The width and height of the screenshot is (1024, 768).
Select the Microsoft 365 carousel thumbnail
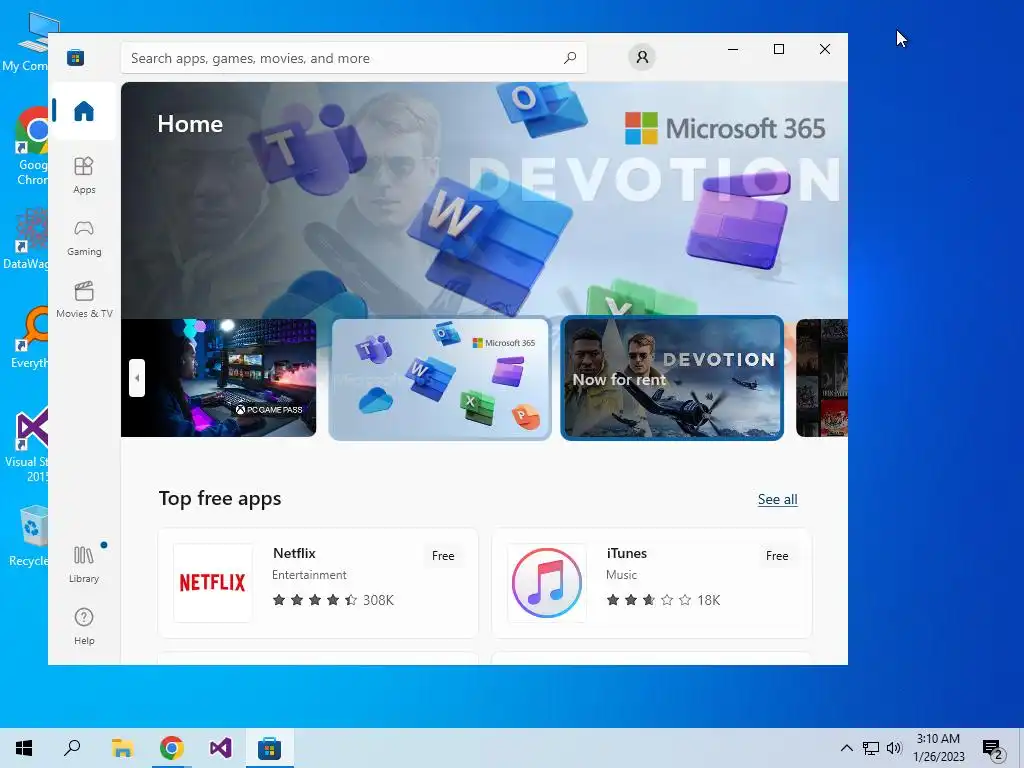point(440,378)
